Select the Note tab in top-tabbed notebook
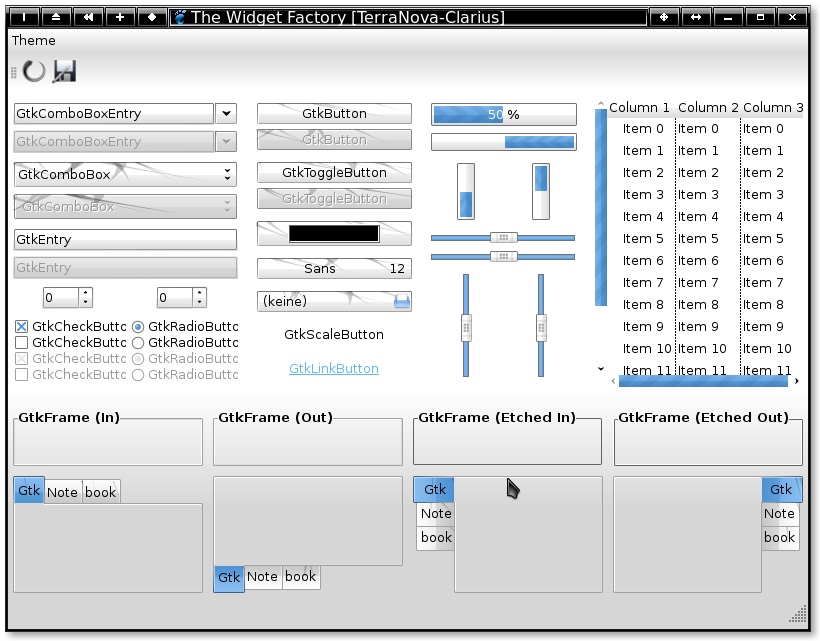The width and height of the screenshot is (820, 641). [62, 492]
